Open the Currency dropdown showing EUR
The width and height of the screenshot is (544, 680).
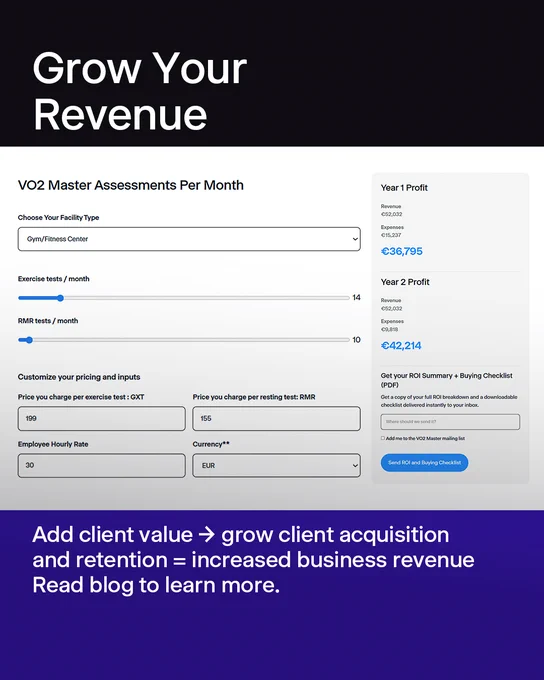point(276,465)
